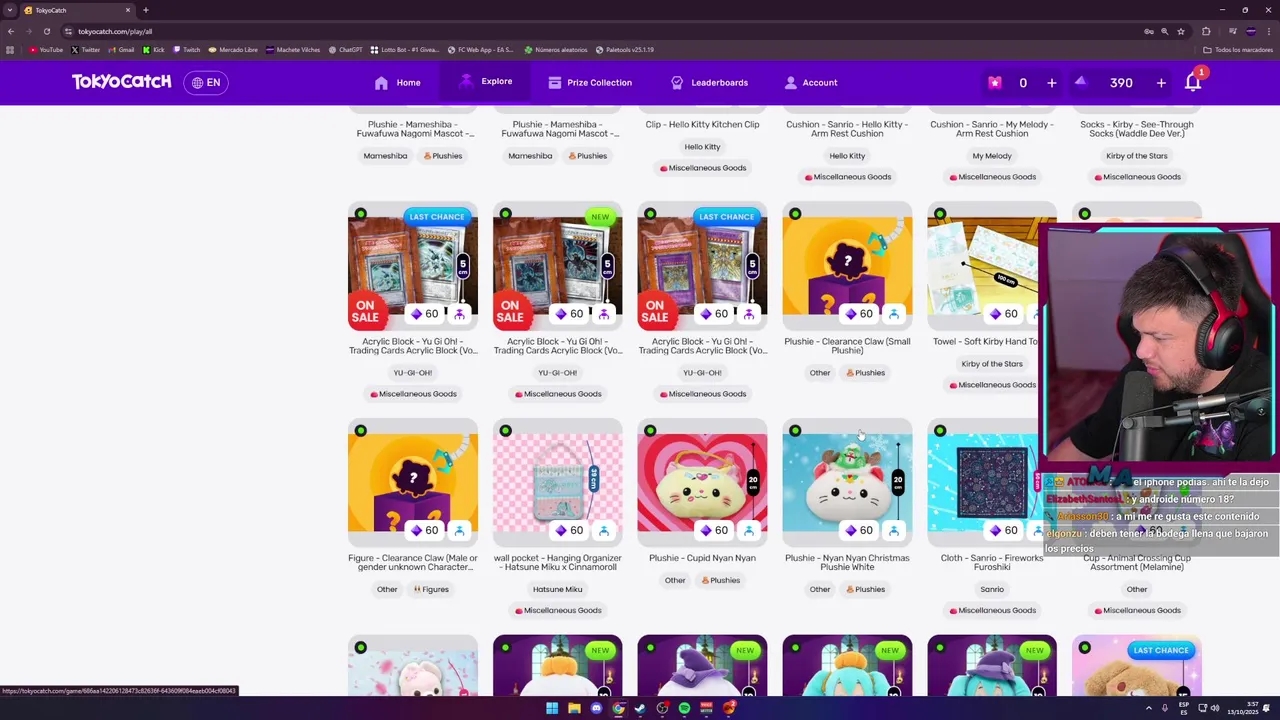Open the tab search dropdown arrow

point(9,10)
